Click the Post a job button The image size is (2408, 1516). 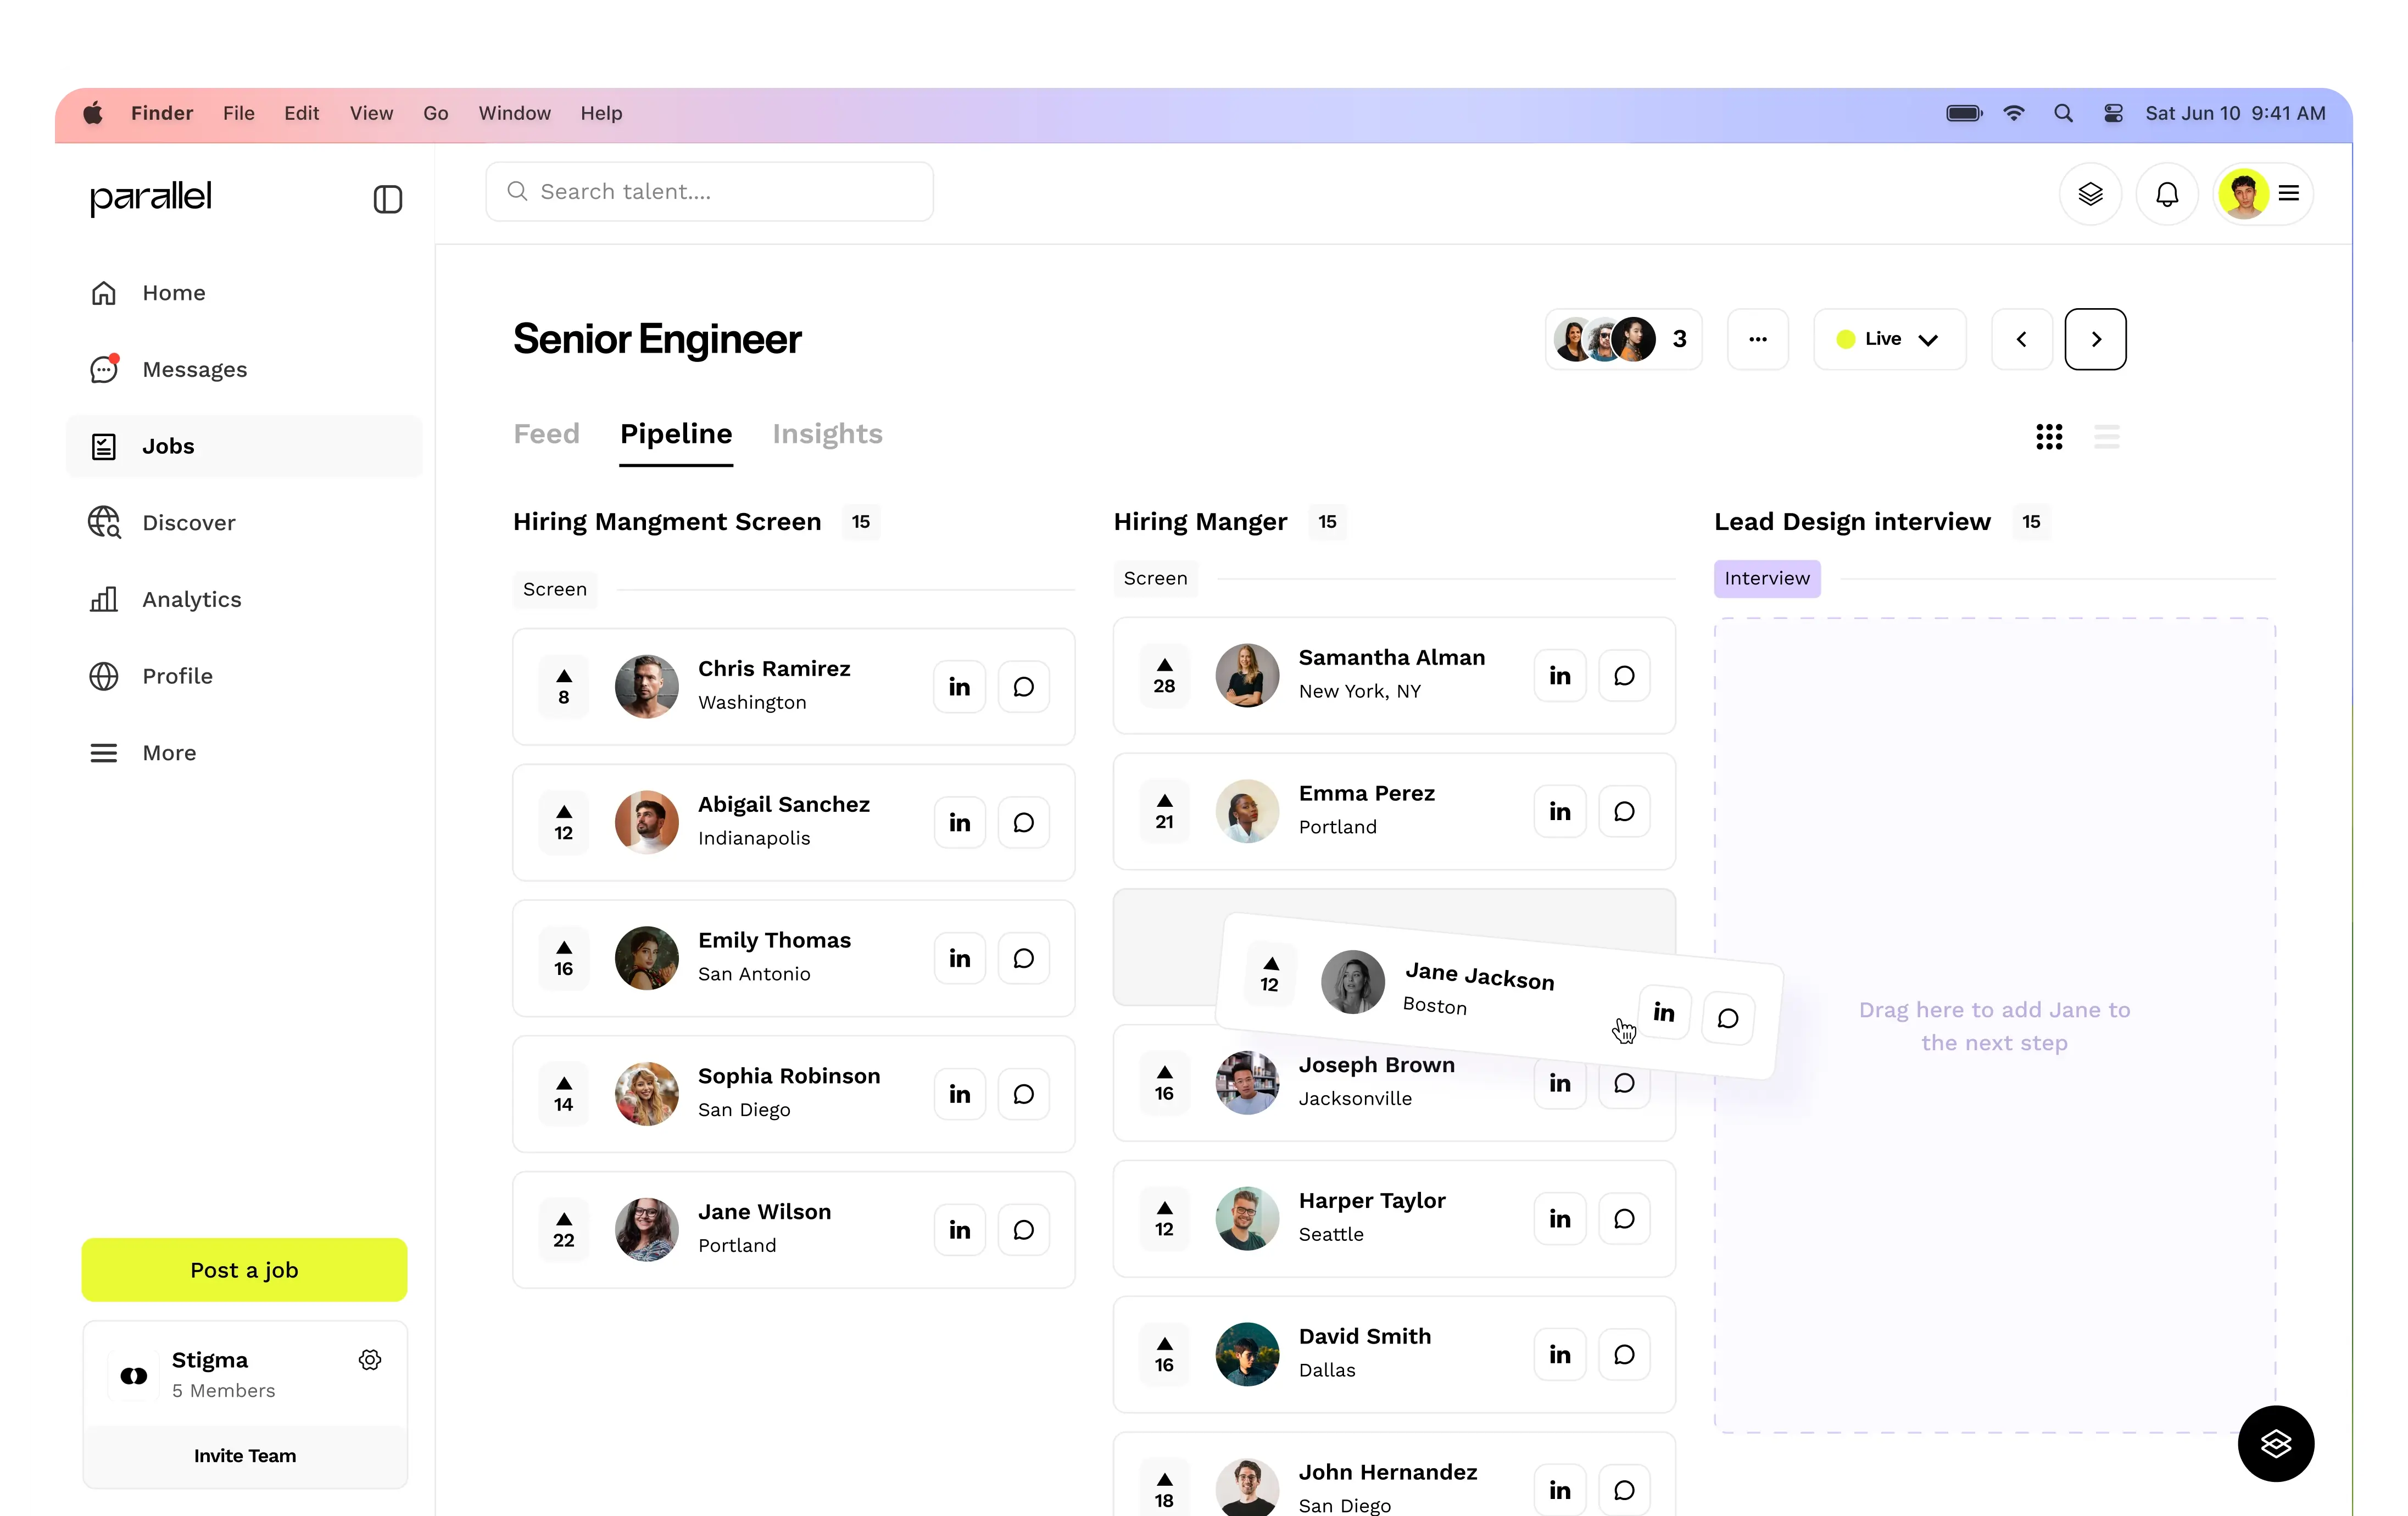click(244, 1270)
